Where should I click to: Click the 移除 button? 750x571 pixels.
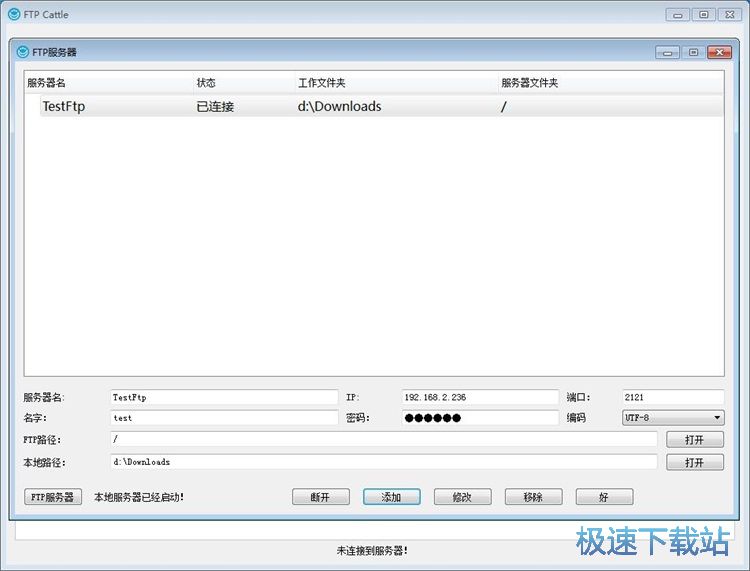(x=533, y=497)
